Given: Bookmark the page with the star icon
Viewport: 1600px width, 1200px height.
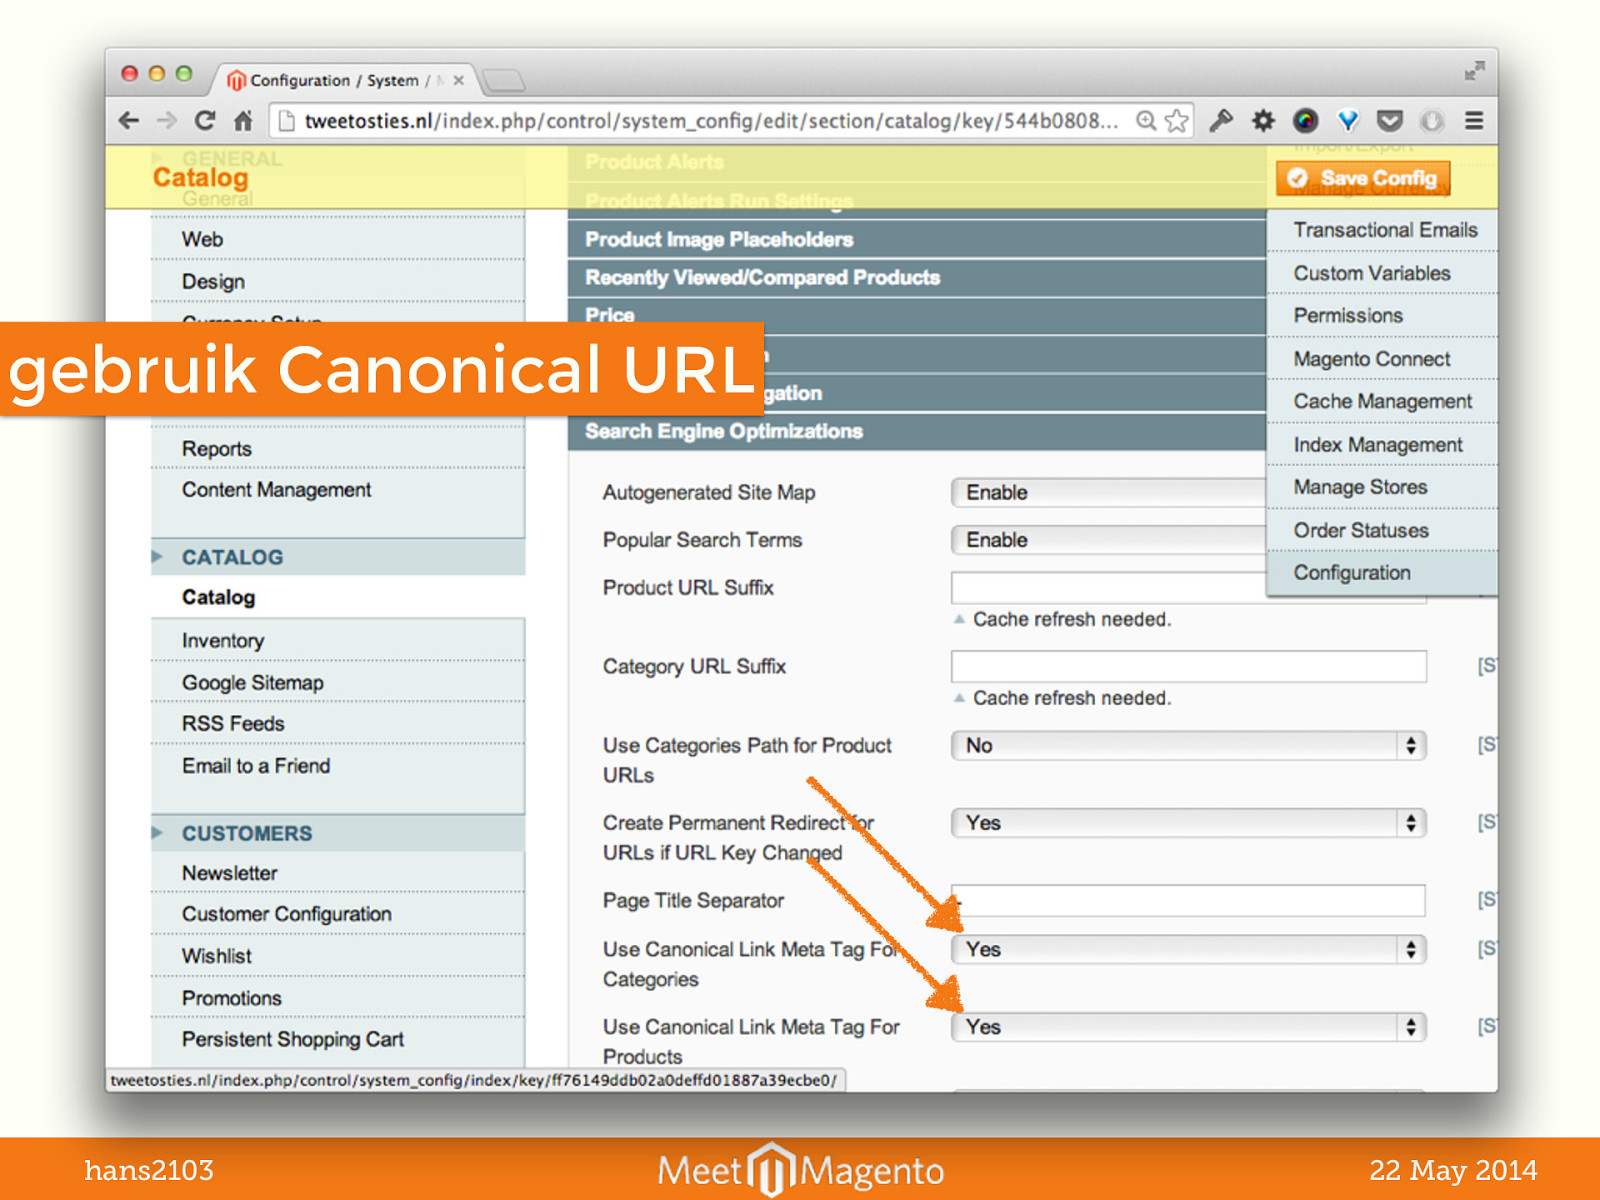Looking at the screenshot, I should pos(1177,121).
